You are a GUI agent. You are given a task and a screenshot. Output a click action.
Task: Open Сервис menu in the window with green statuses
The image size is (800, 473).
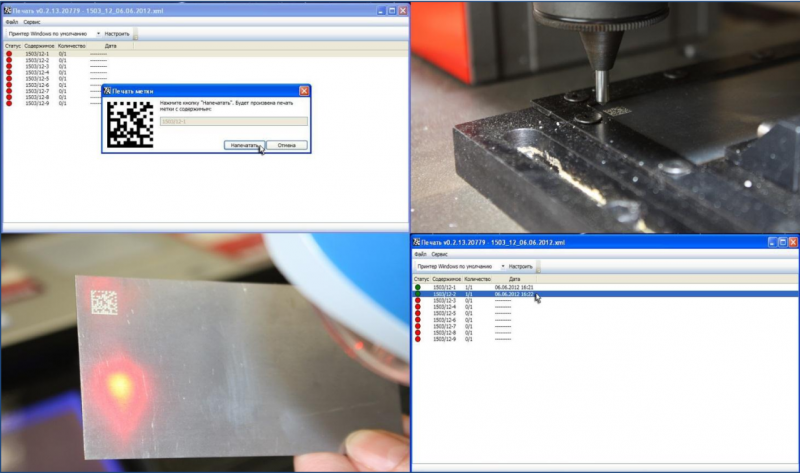coord(440,255)
